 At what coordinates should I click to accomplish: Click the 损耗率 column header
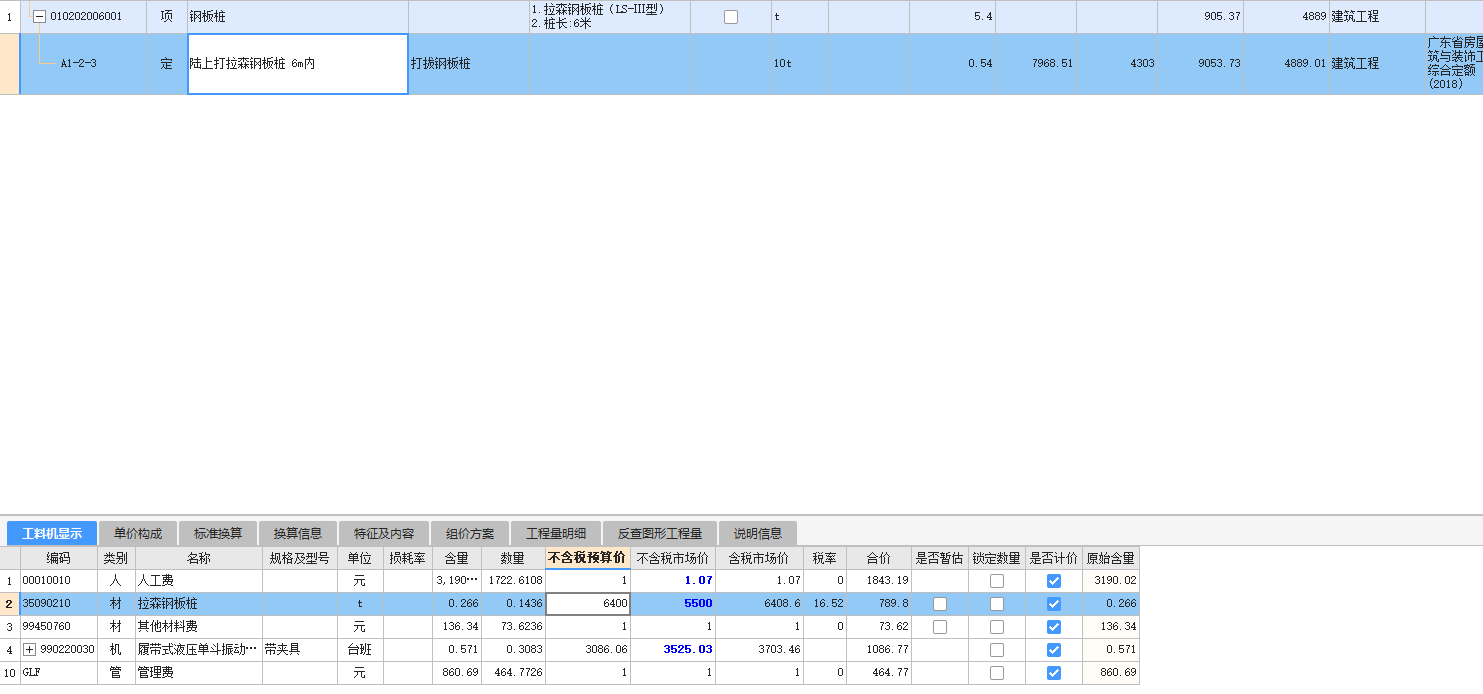coord(408,558)
